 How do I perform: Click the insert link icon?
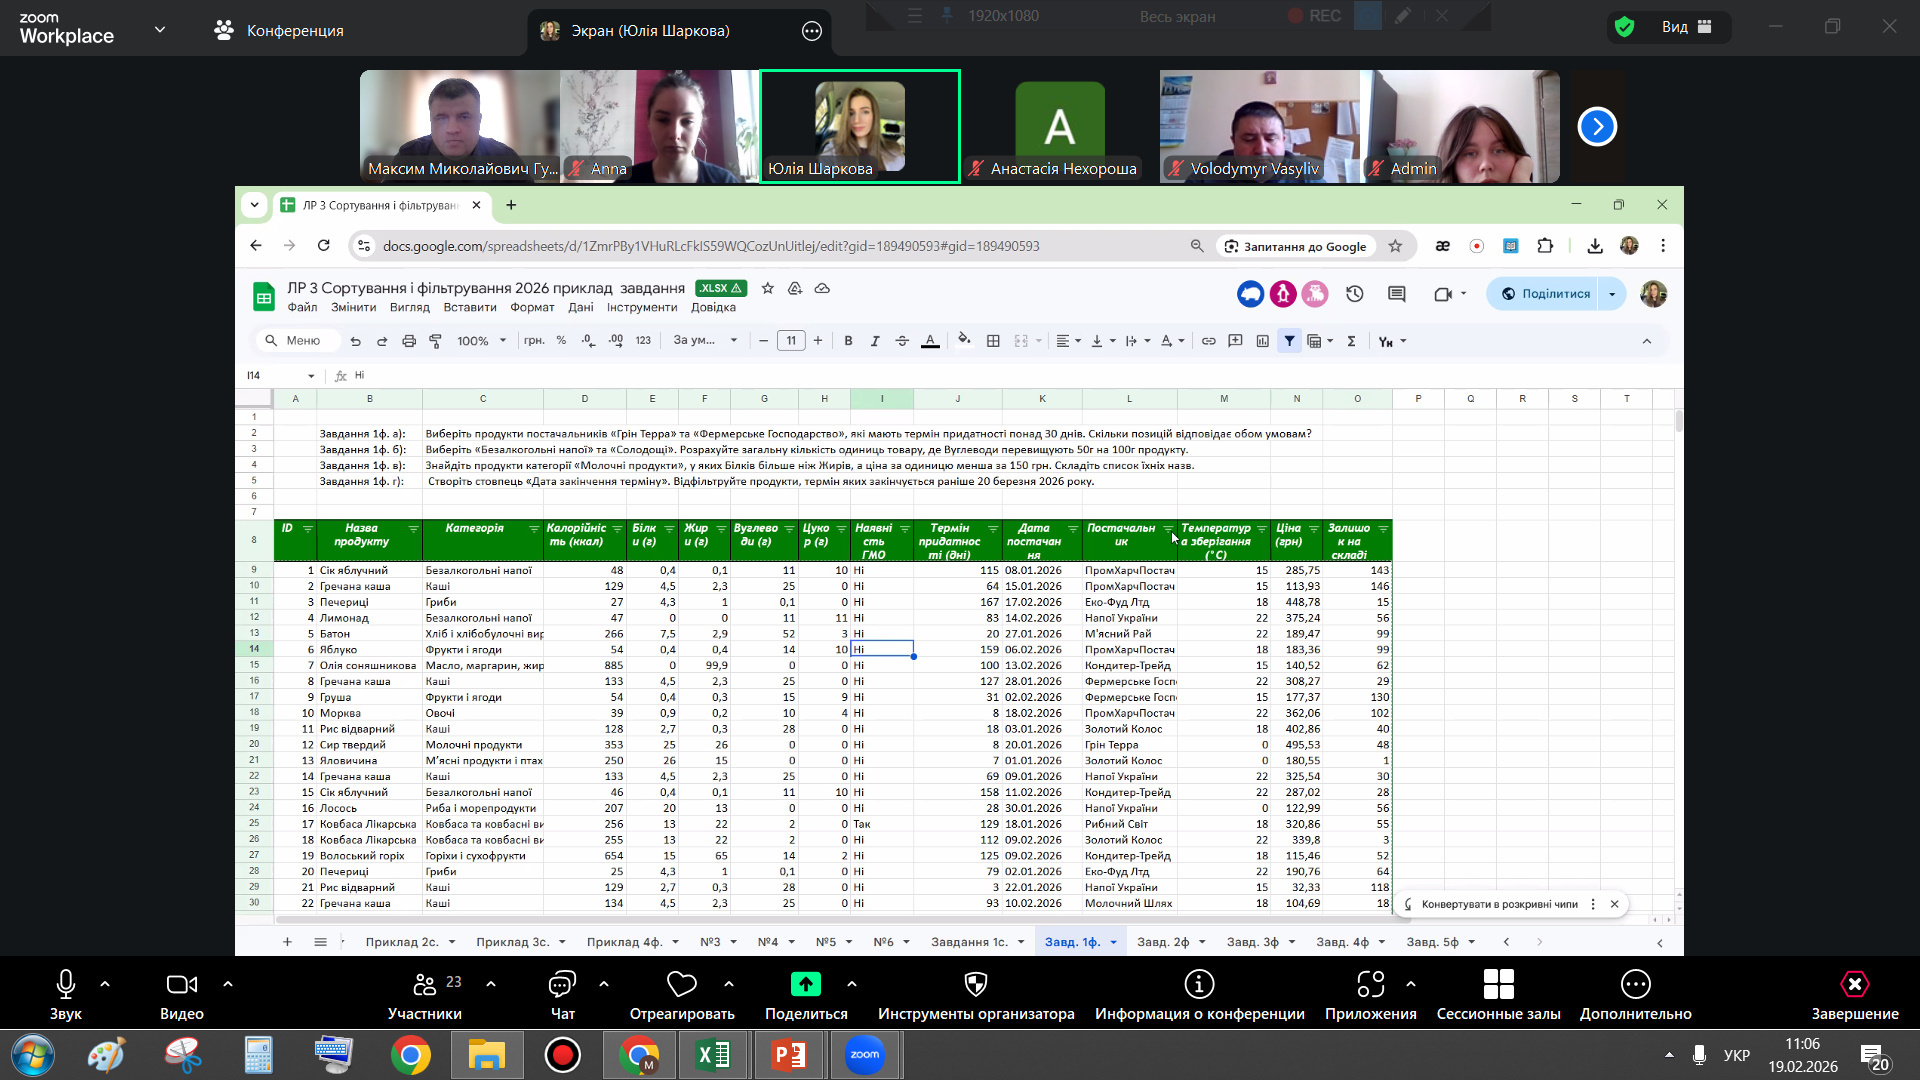(1208, 341)
